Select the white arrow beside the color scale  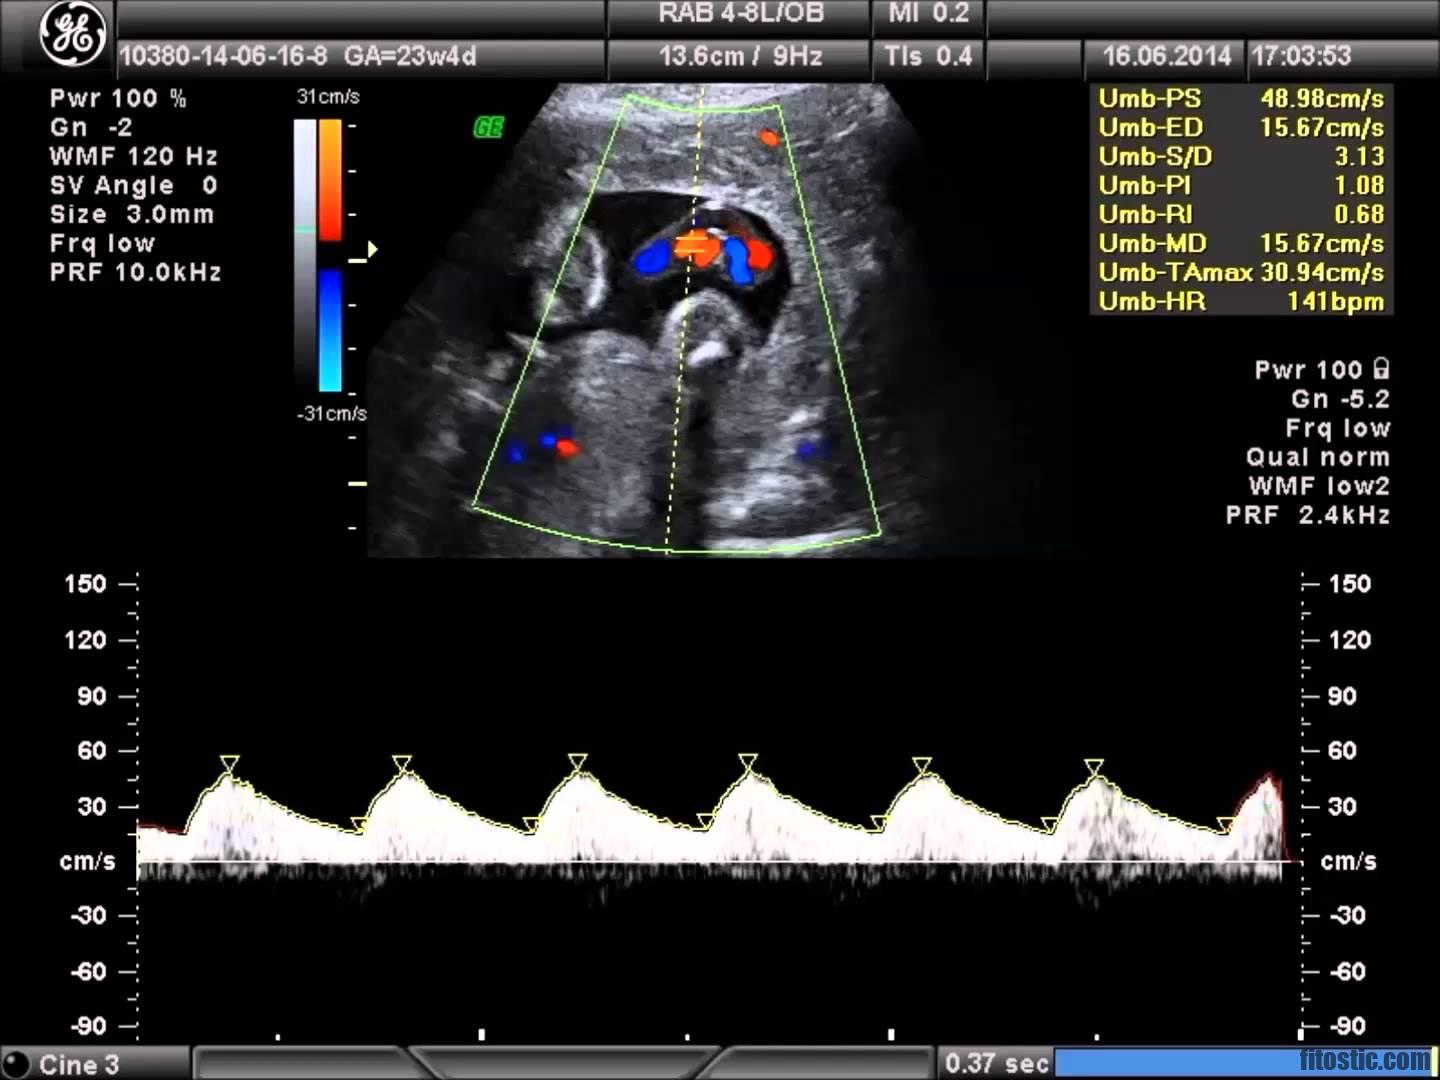click(372, 250)
